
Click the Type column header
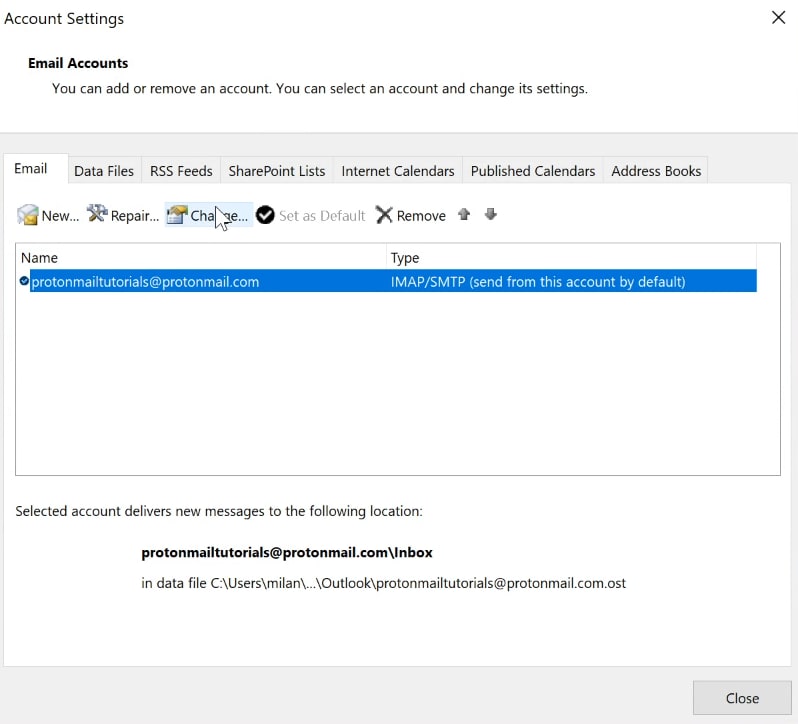(572, 257)
